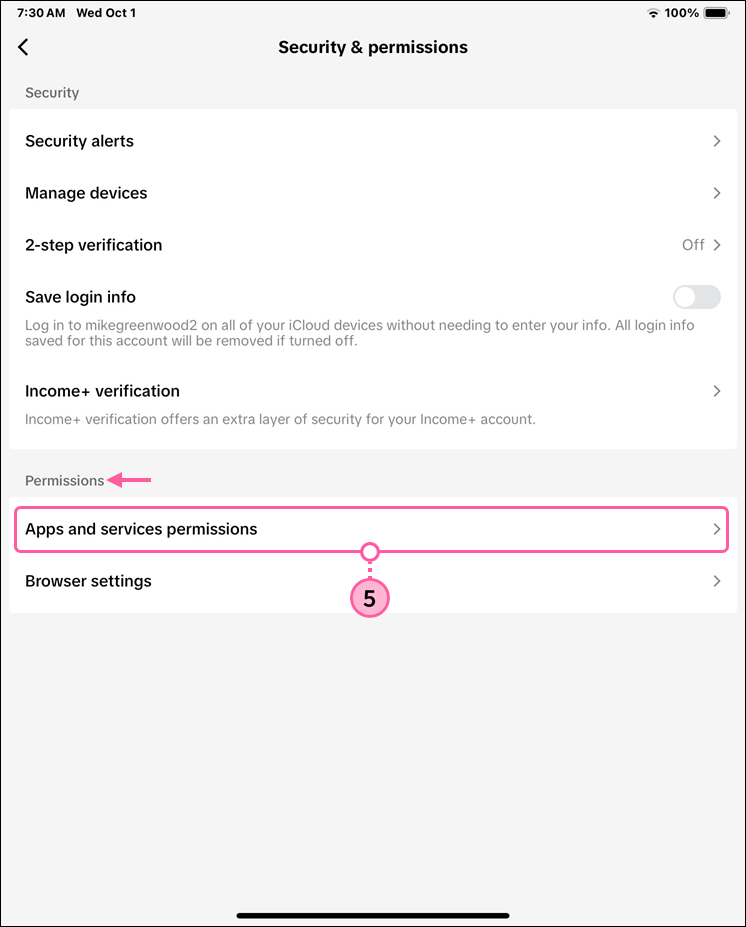The height and width of the screenshot is (927, 746).
Task: Expand the Apps and services permissions row
Action: [x=373, y=529]
